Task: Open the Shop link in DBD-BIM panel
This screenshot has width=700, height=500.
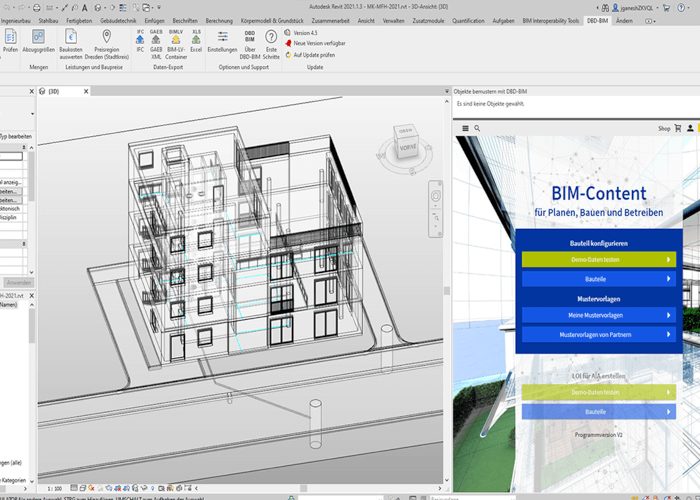Action: (664, 129)
